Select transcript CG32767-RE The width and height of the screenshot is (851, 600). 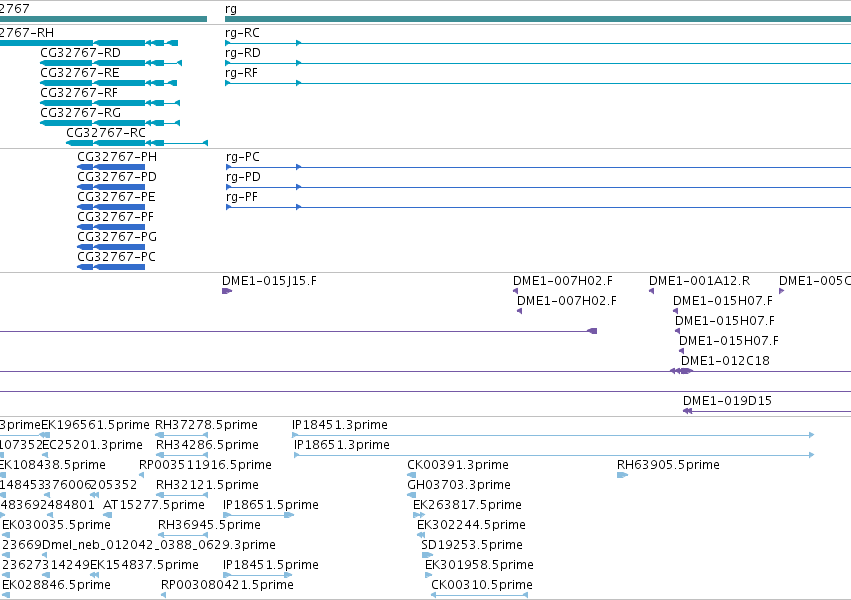coord(109,83)
